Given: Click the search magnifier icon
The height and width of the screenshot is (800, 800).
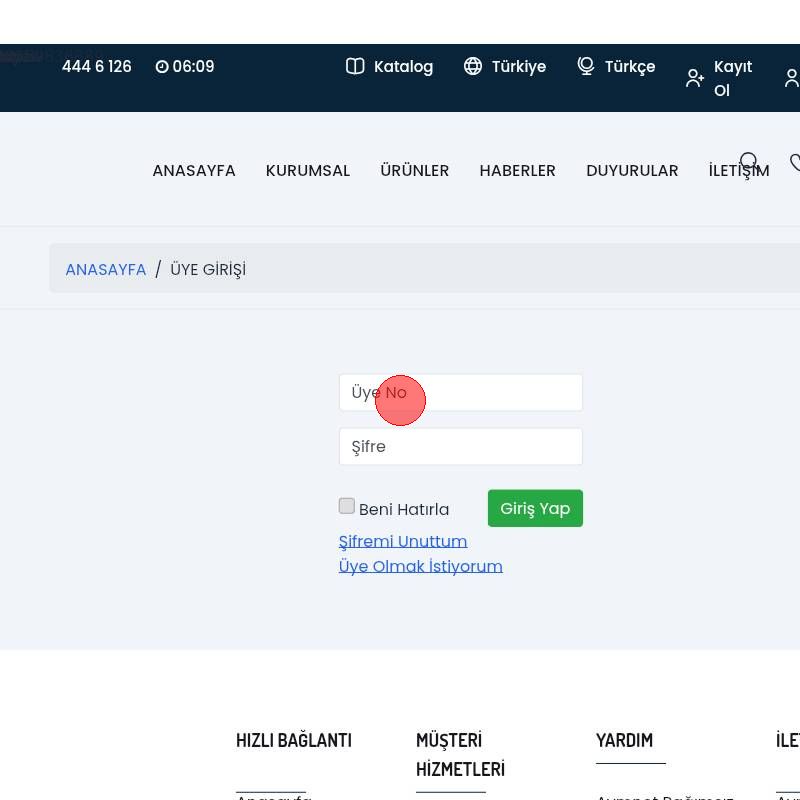Looking at the screenshot, I should 749,162.
